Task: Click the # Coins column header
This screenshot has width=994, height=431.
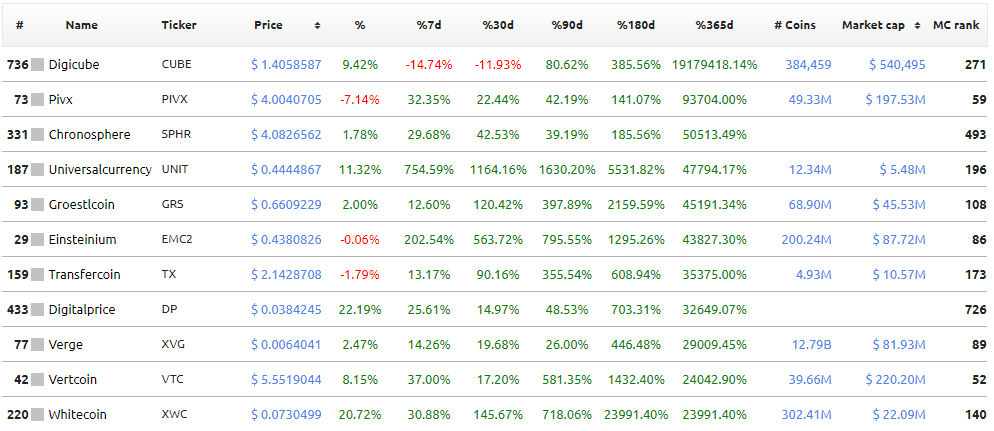Action: [x=795, y=25]
